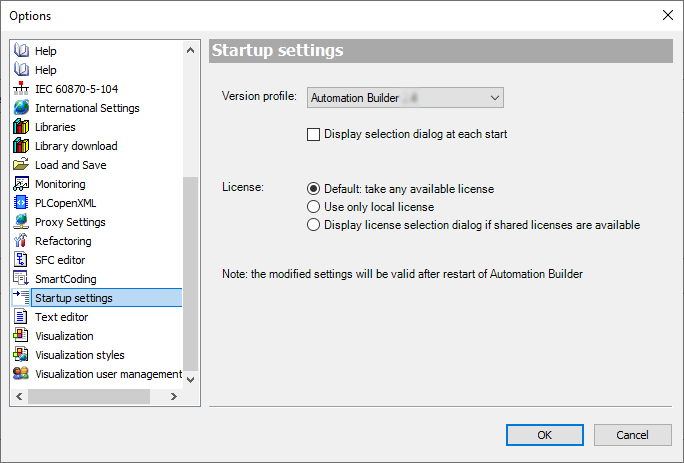This screenshot has height=463, width=684.
Task: Click the Text editor document icon
Action: point(21,316)
